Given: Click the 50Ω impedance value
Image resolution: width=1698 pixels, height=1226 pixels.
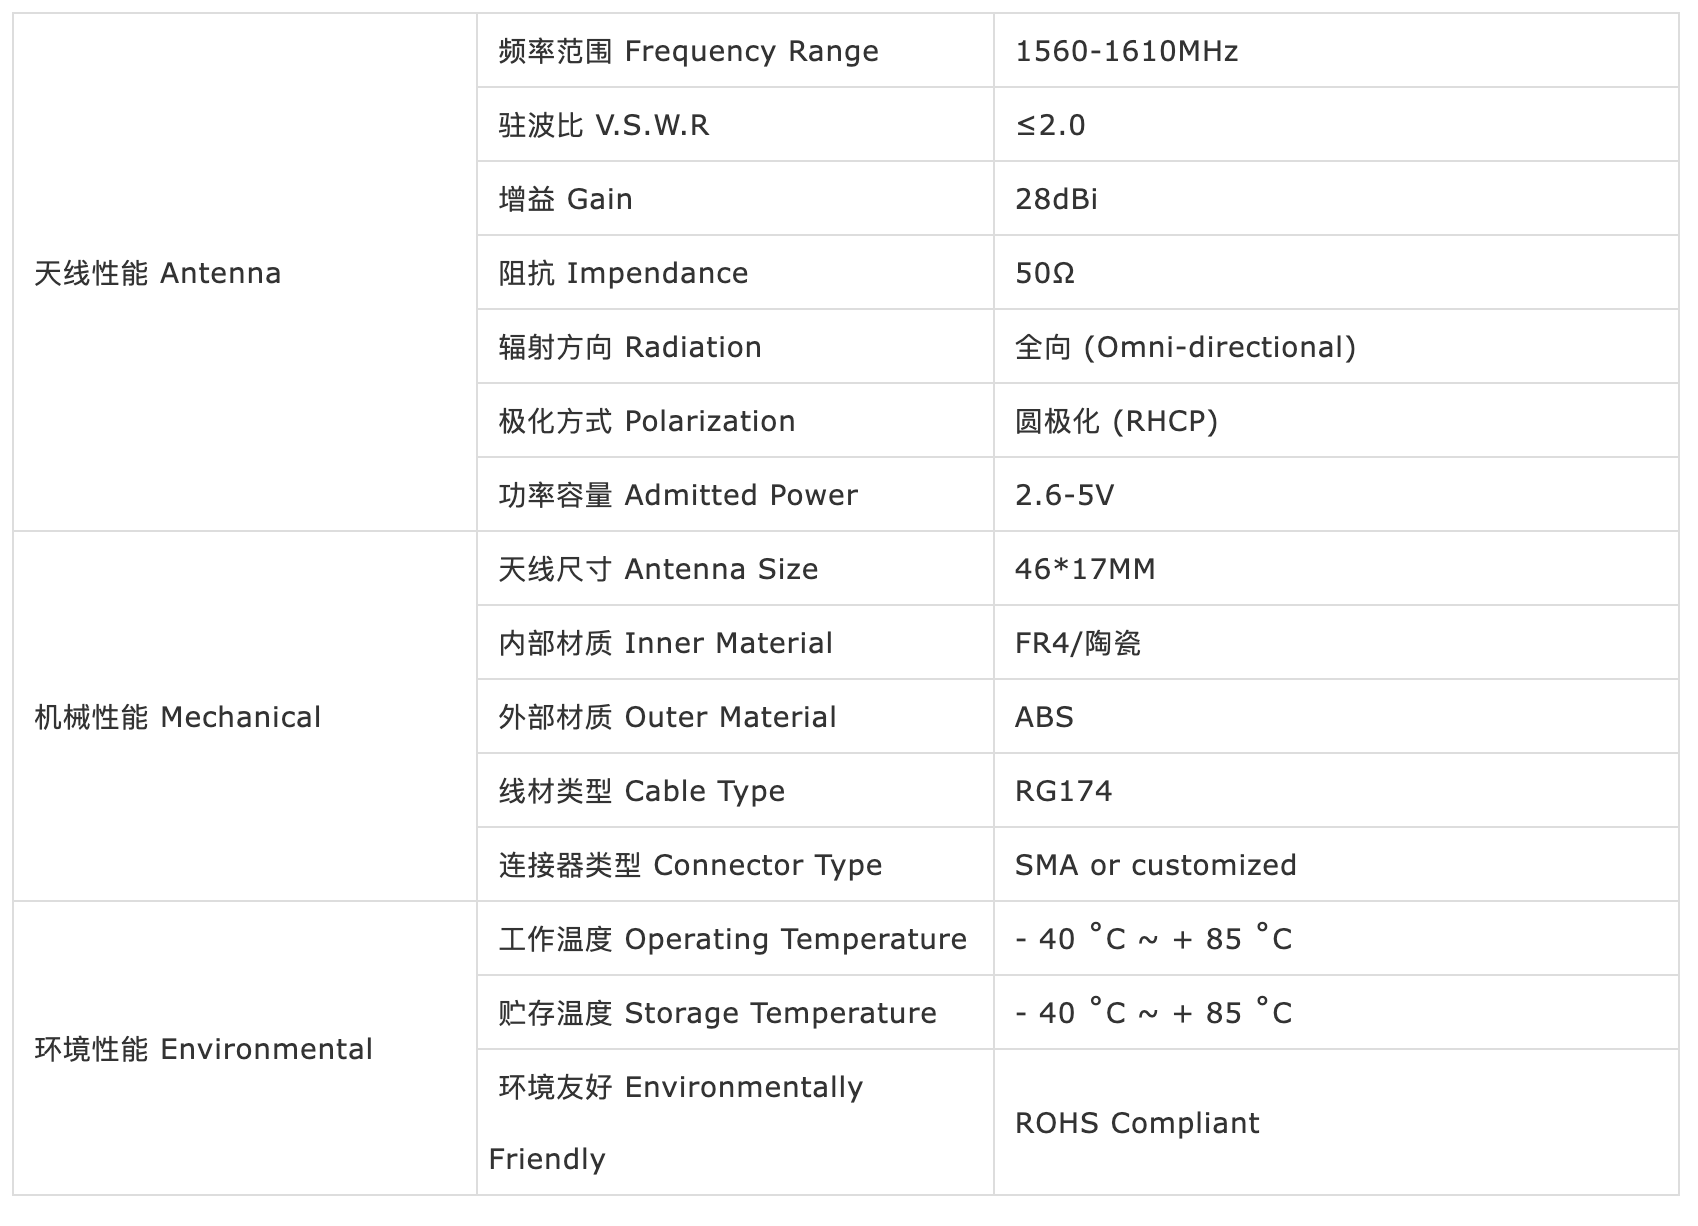Looking at the screenshot, I should (x=1045, y=273).
